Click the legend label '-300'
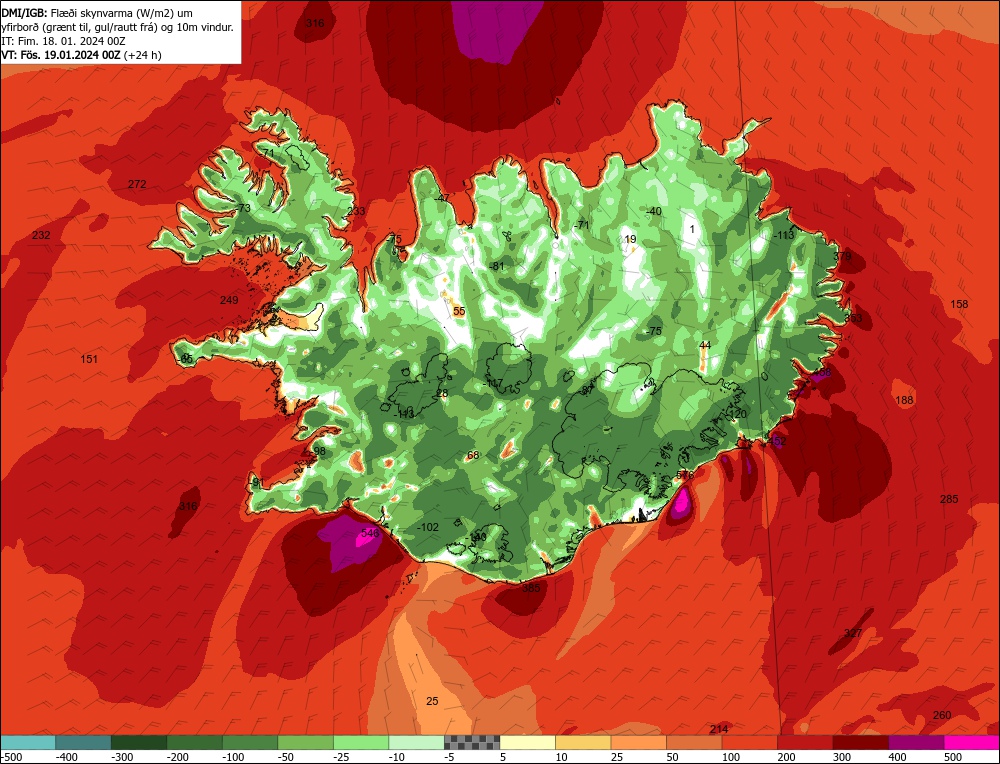Viewport: 1000px width, 764px height. click(122, 757)
